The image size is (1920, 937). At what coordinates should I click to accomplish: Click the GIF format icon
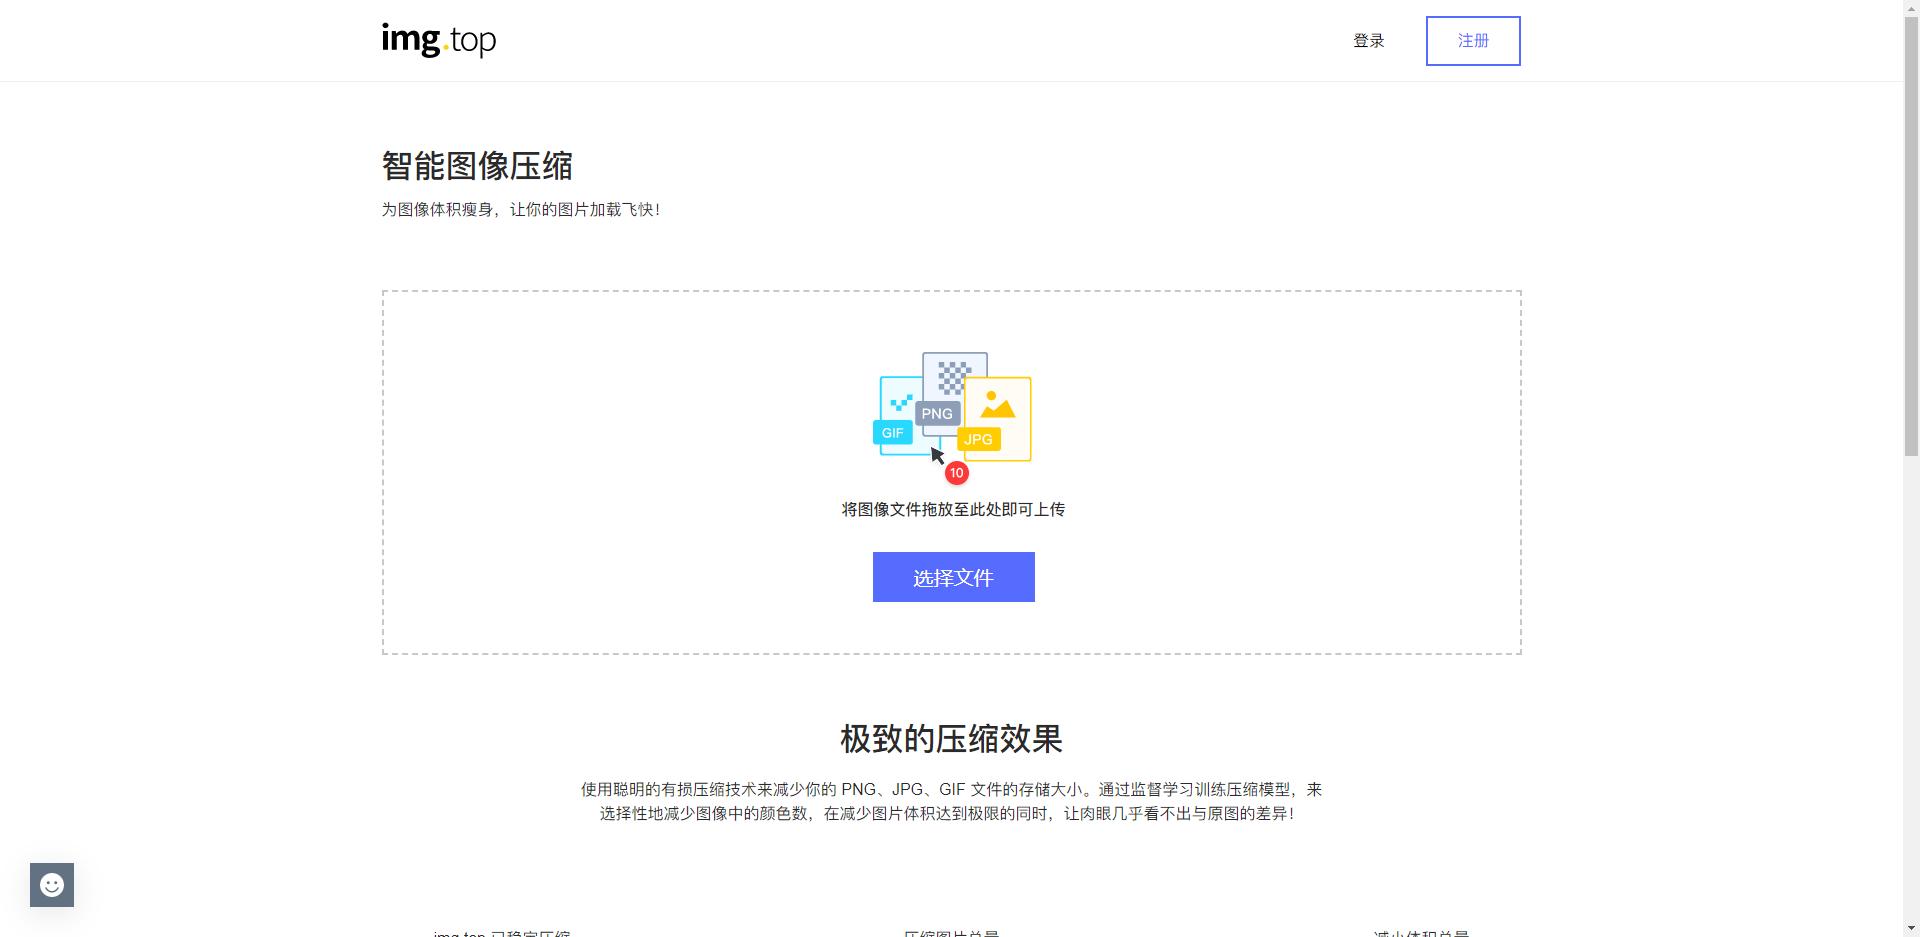893,432
